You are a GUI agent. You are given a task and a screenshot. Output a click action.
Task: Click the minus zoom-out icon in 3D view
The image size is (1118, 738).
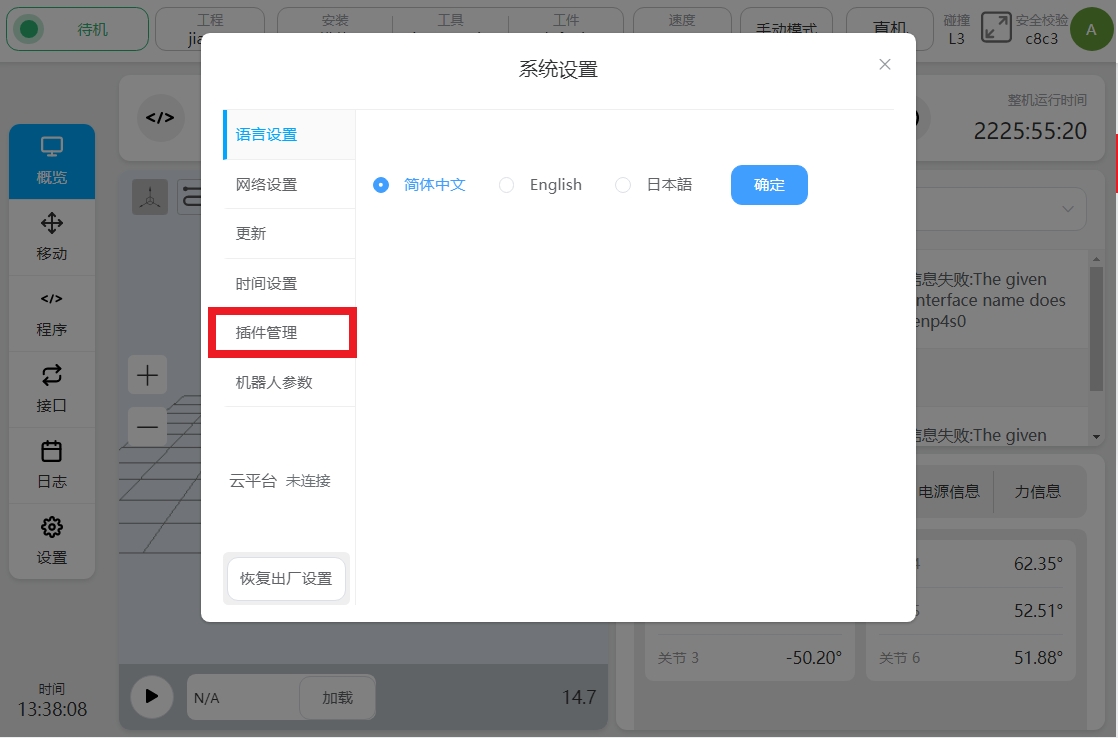click(x=147, y=427)
